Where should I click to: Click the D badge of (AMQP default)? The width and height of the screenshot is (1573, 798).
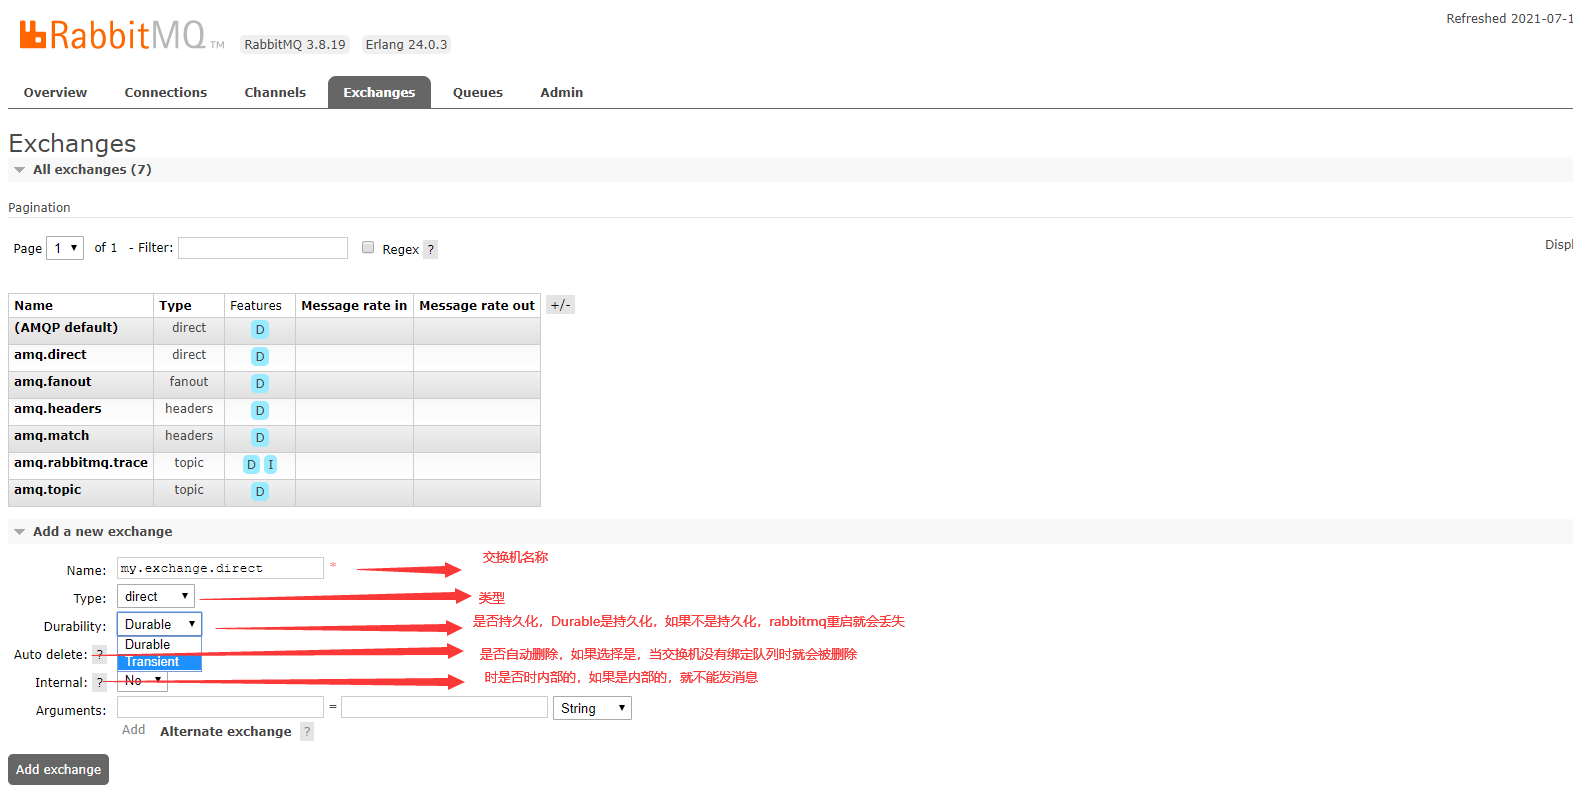(x=260, y=329)
